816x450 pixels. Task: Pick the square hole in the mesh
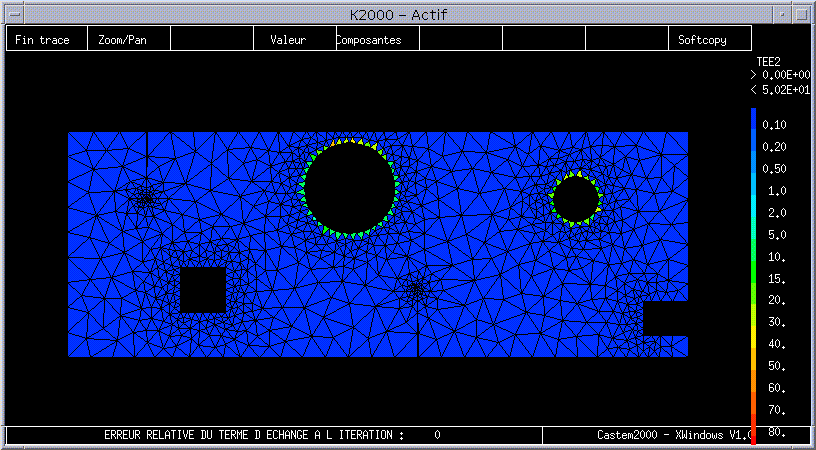click(202, 290)
